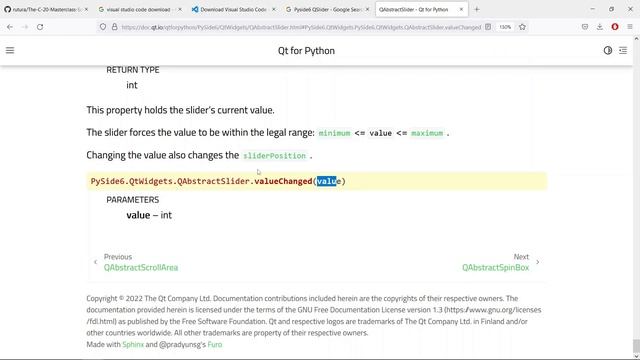Viewport: 640px width, 360px height.
Task: Bookmark this page with the star icon
Action: point(522,27)
